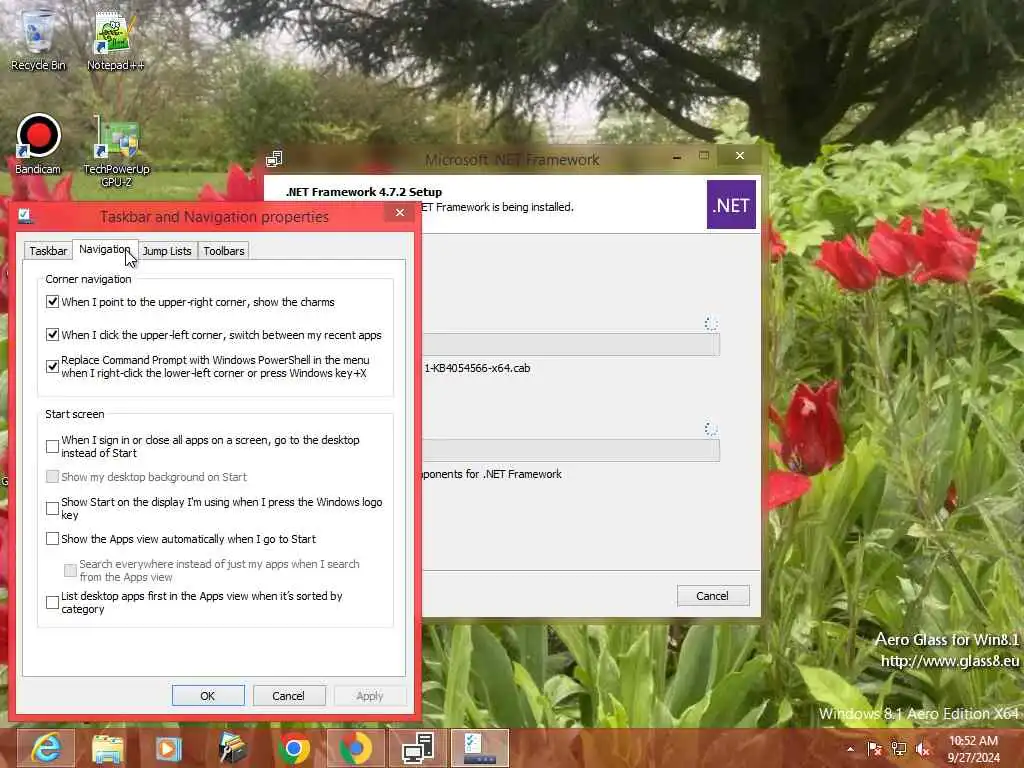The height and width of the screenshot is (768, 1024).
Task: Click the Apply button
Action: (x=370, y=696)
